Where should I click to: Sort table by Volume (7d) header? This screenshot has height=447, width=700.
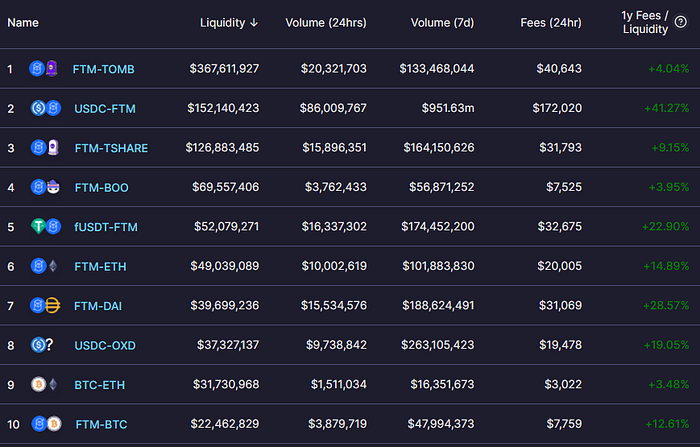[x=442, y=23]
